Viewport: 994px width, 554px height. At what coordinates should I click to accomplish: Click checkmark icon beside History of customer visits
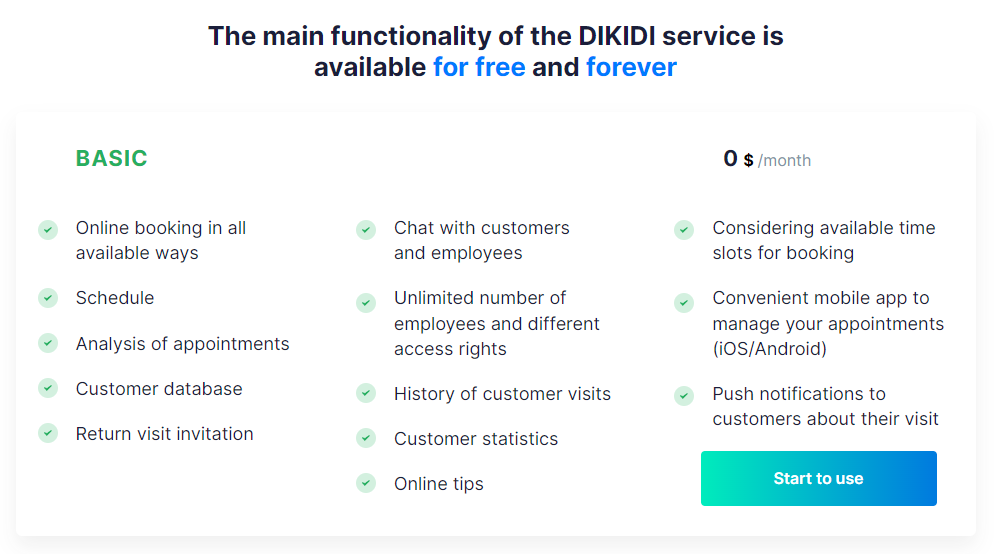(366, 393)
